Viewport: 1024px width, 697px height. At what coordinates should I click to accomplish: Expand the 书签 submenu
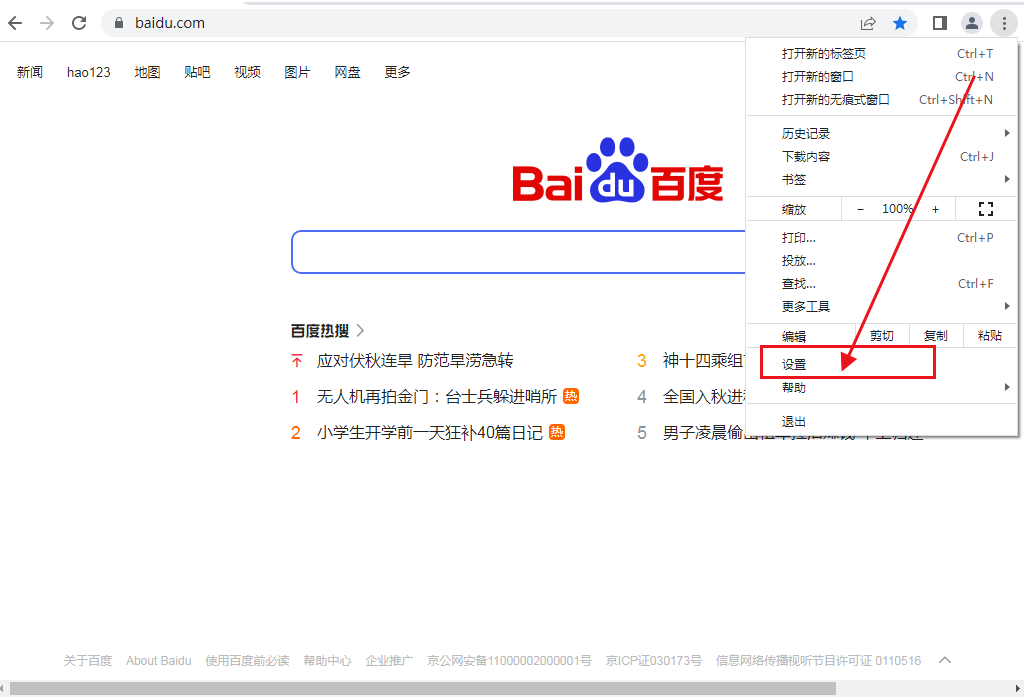[x=882, y=179]
